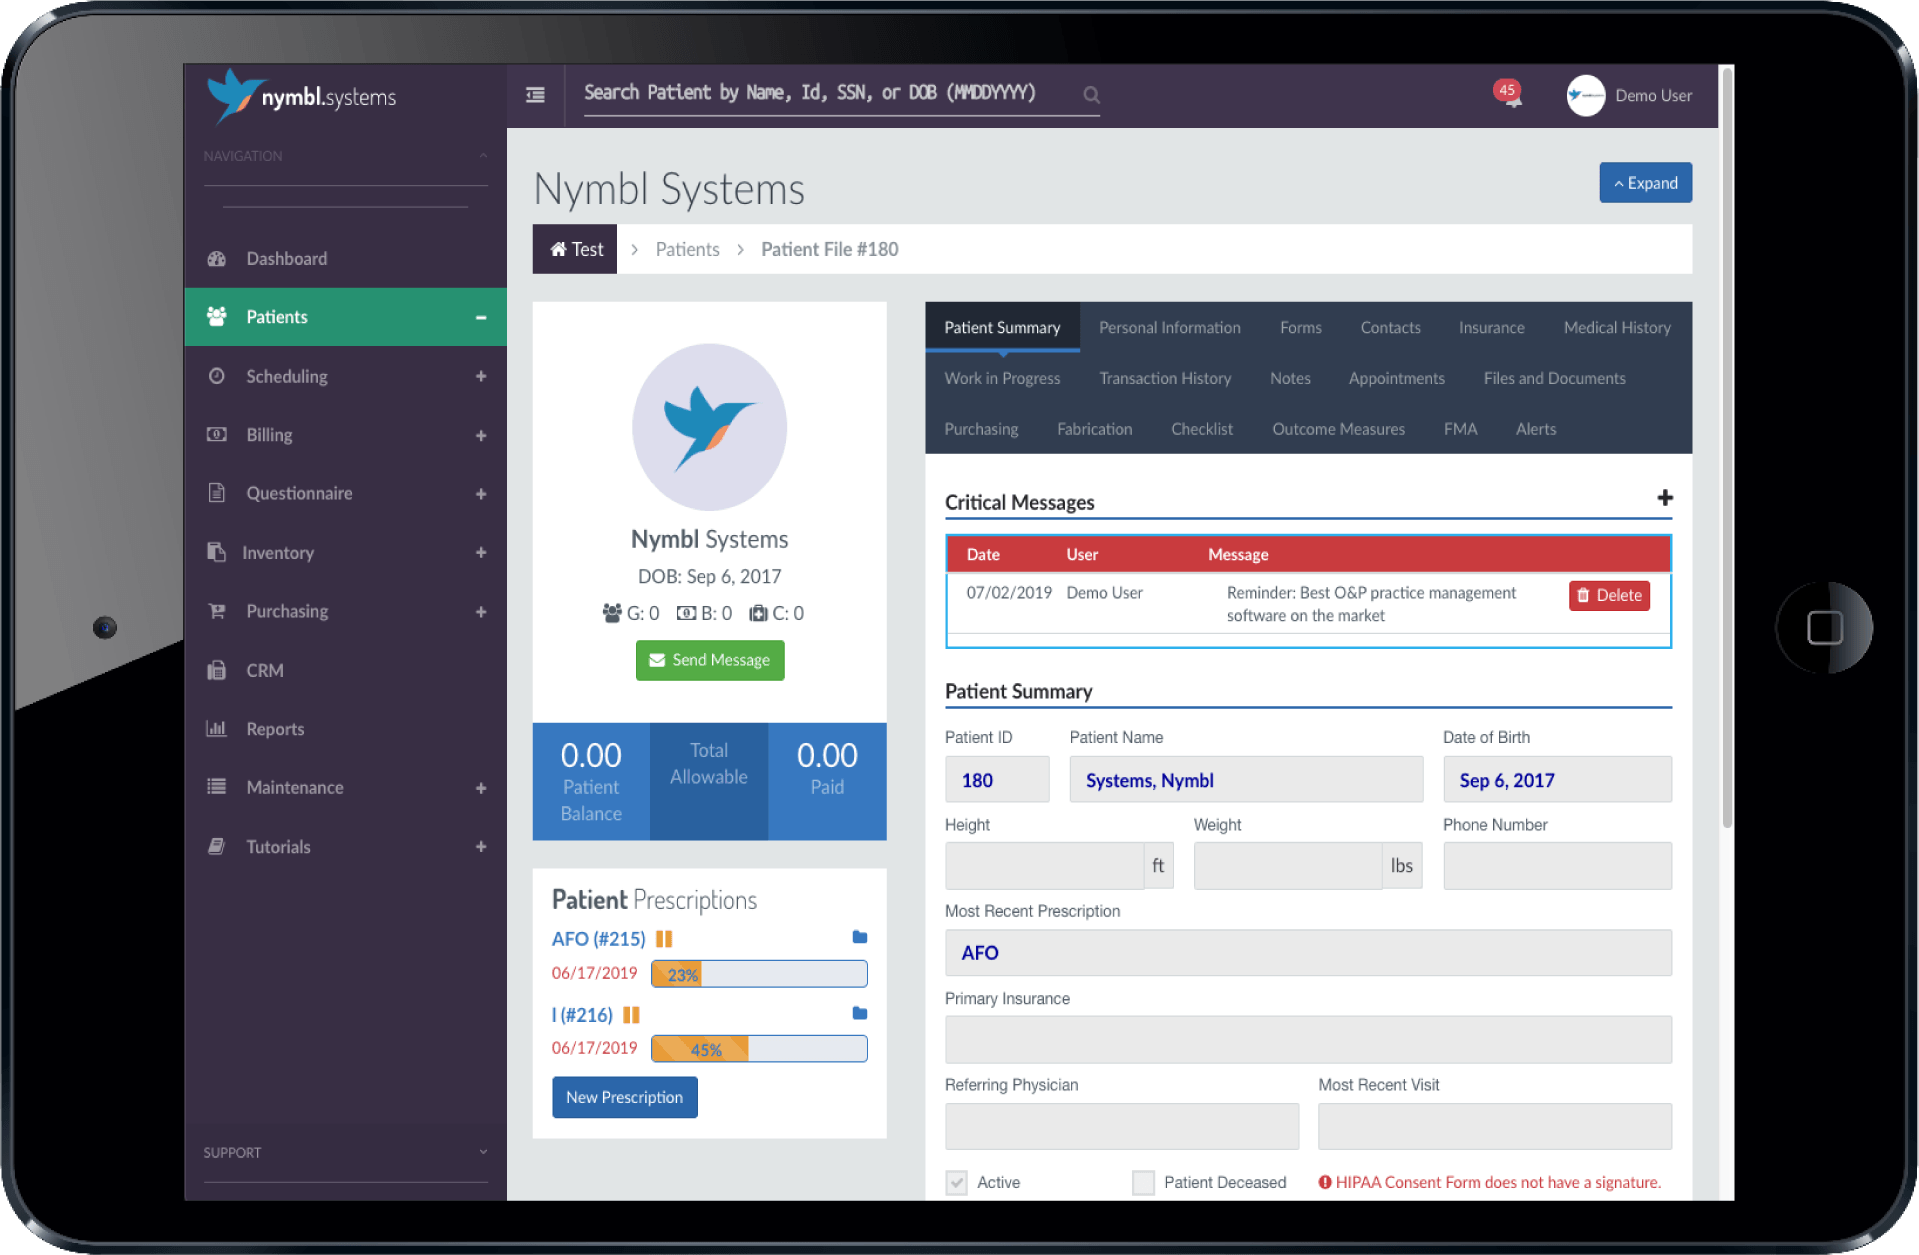The width and height of the screenshot is (1919, 1255).
Task: Click the notification bell with 45 badge
Action: click(x=1509, y=96)
